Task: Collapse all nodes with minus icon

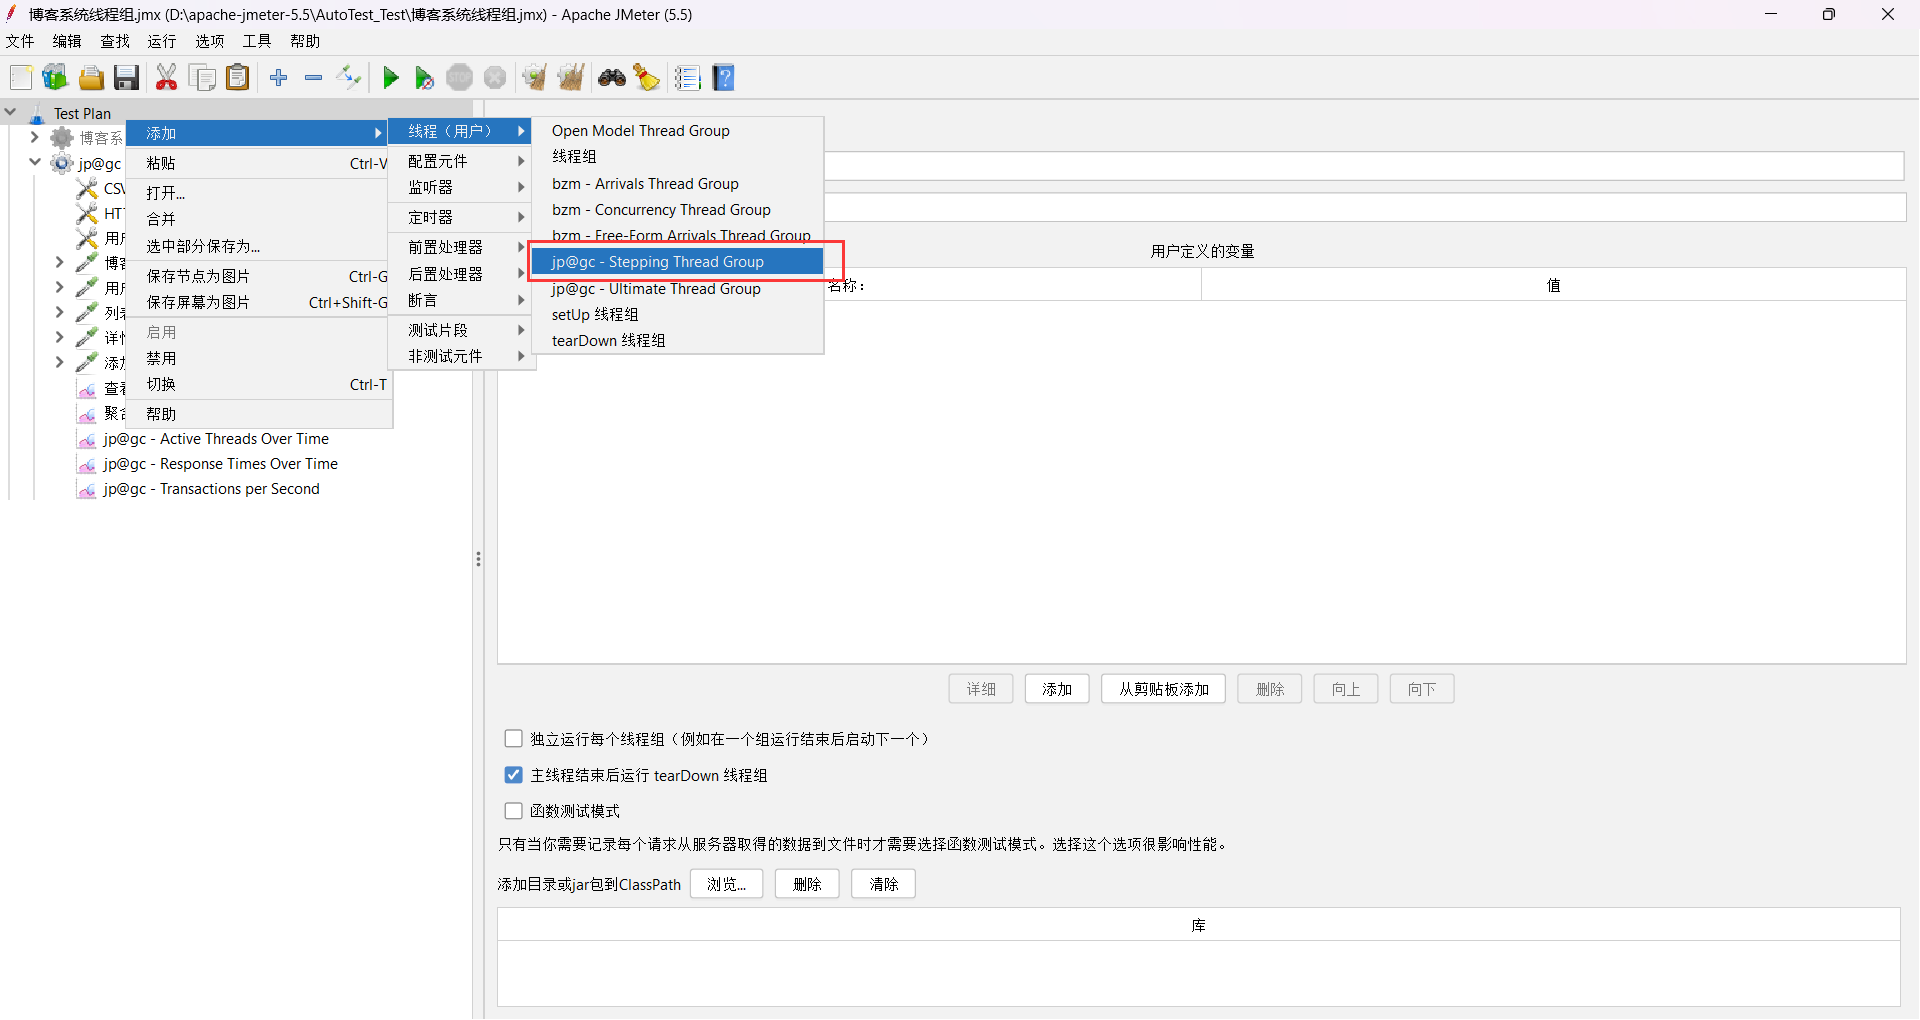Action: point(314,78)
